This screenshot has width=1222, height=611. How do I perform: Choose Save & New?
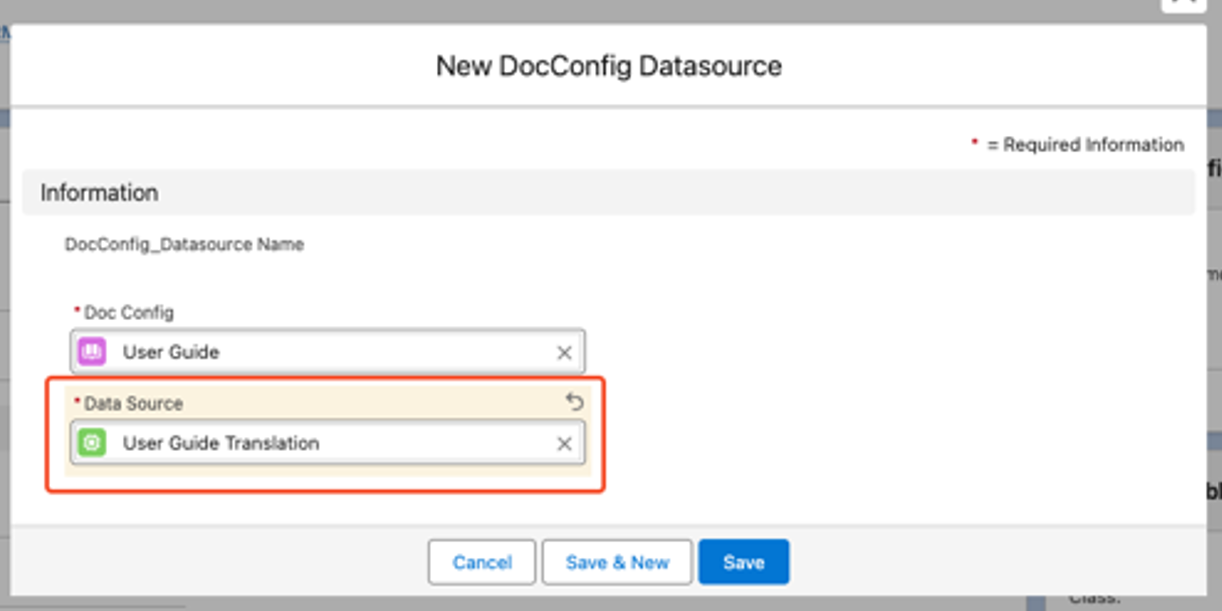point(617,562)
